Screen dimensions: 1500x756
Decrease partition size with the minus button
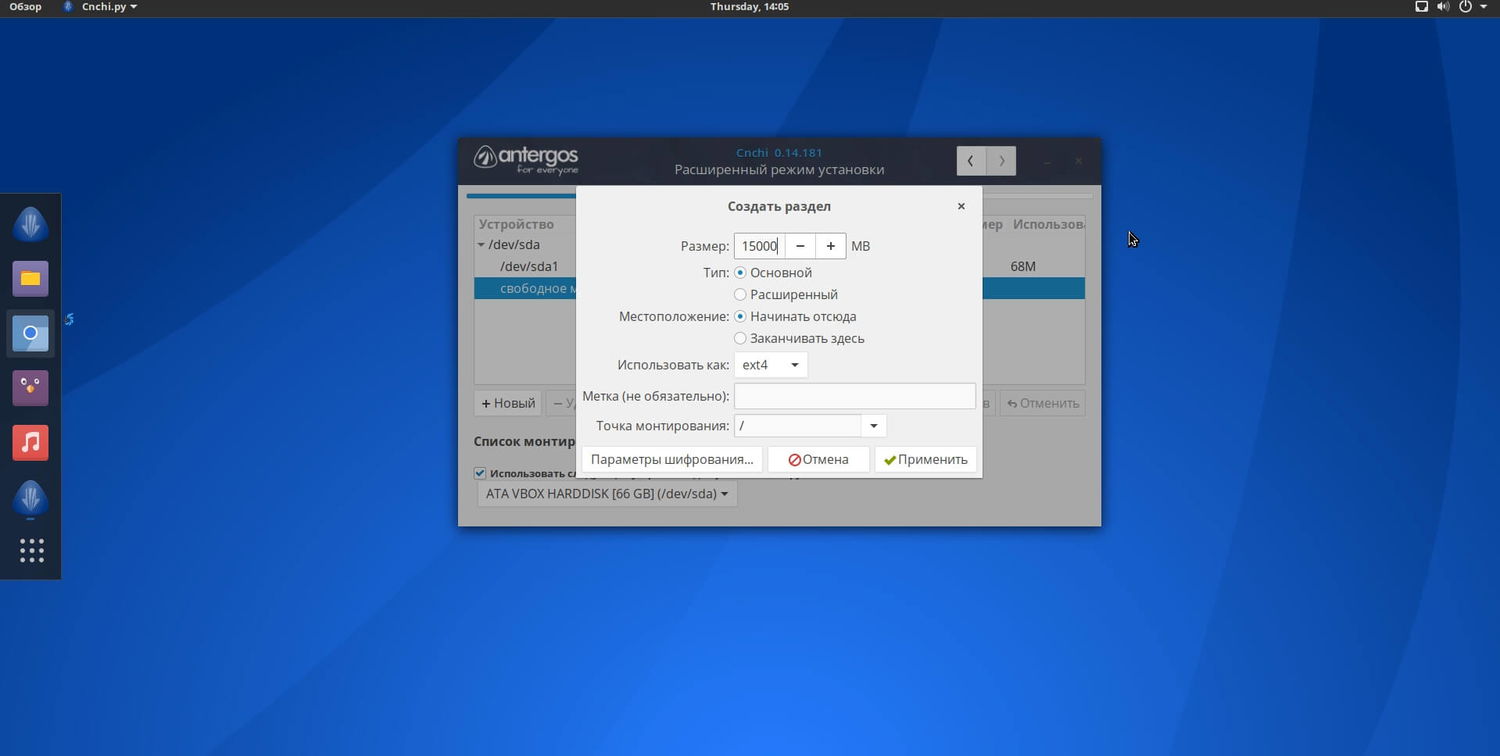[x=800, y=246]
